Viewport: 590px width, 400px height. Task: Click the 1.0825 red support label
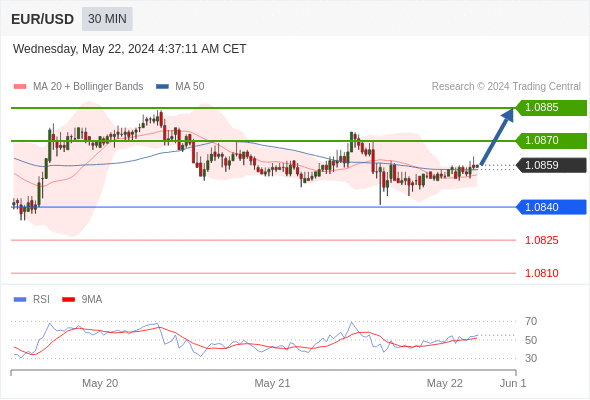point(541,240)
